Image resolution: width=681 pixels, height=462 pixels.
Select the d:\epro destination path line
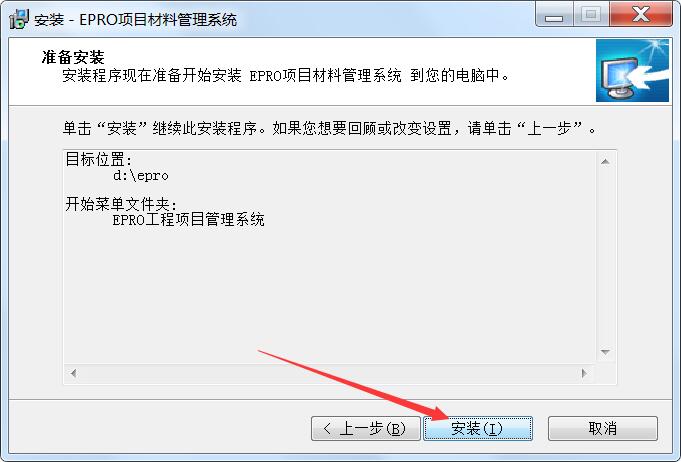coord(140,175)
